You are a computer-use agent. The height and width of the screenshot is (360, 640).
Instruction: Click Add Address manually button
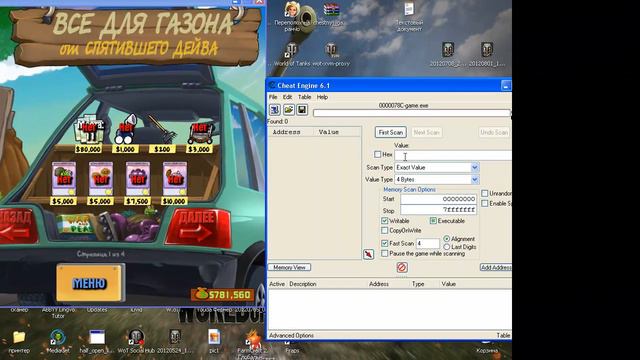[496, 267]
